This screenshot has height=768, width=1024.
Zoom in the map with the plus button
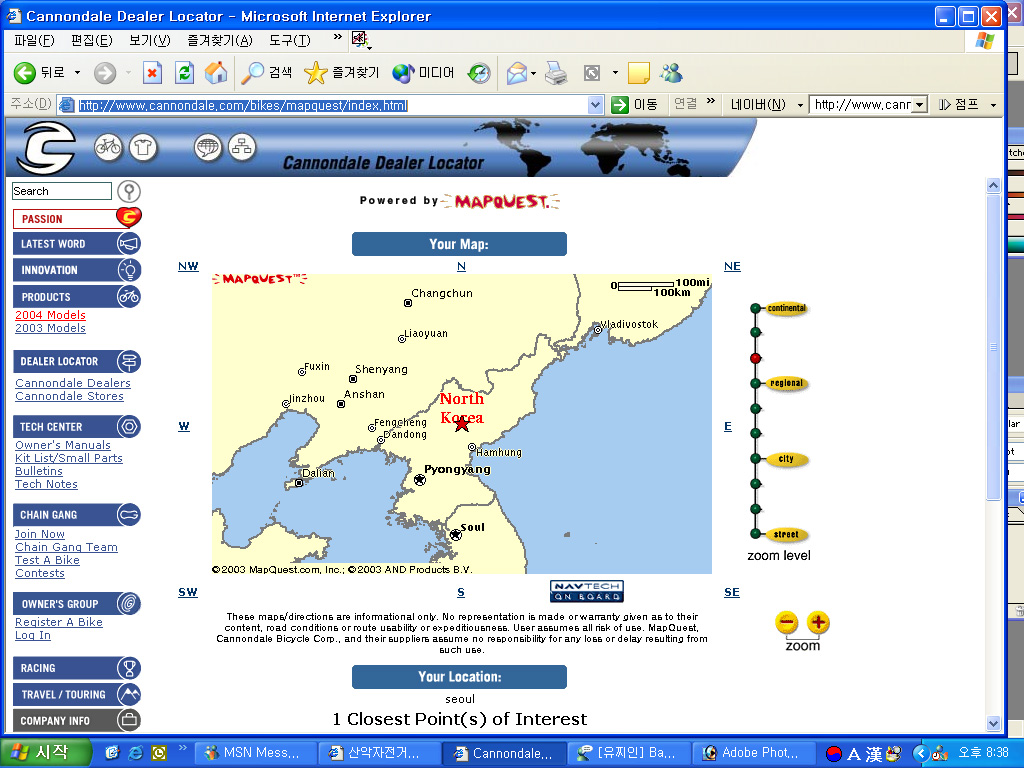tap(818, 622)
